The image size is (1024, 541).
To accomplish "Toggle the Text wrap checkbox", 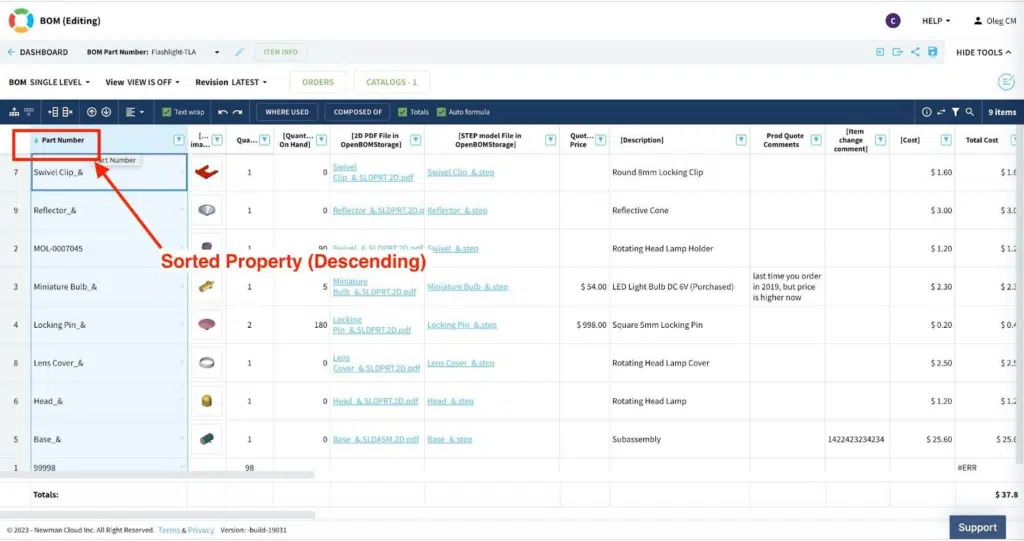I will point(167,112).
